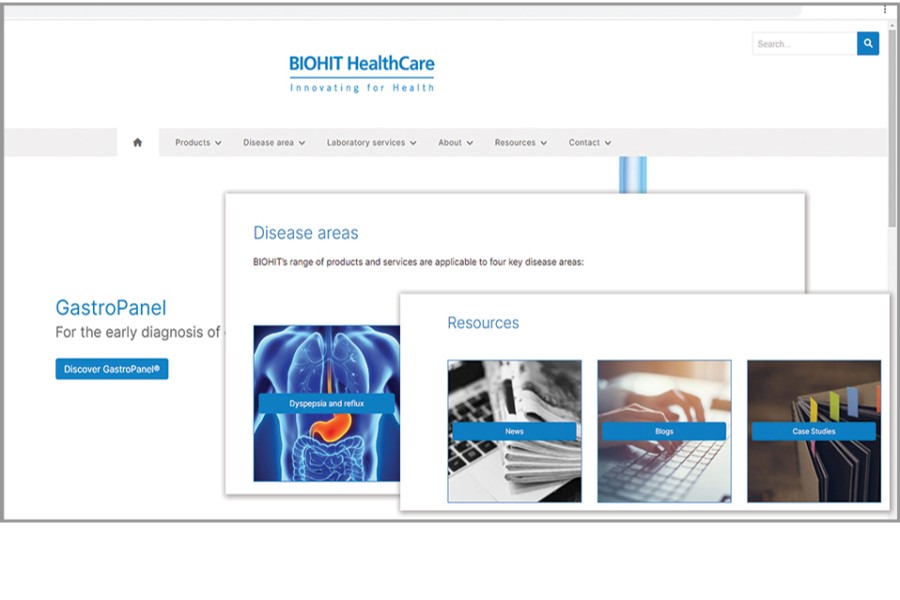Click Discover GastroPanel button
Screen dimensions: 900x600
[112, 369]
